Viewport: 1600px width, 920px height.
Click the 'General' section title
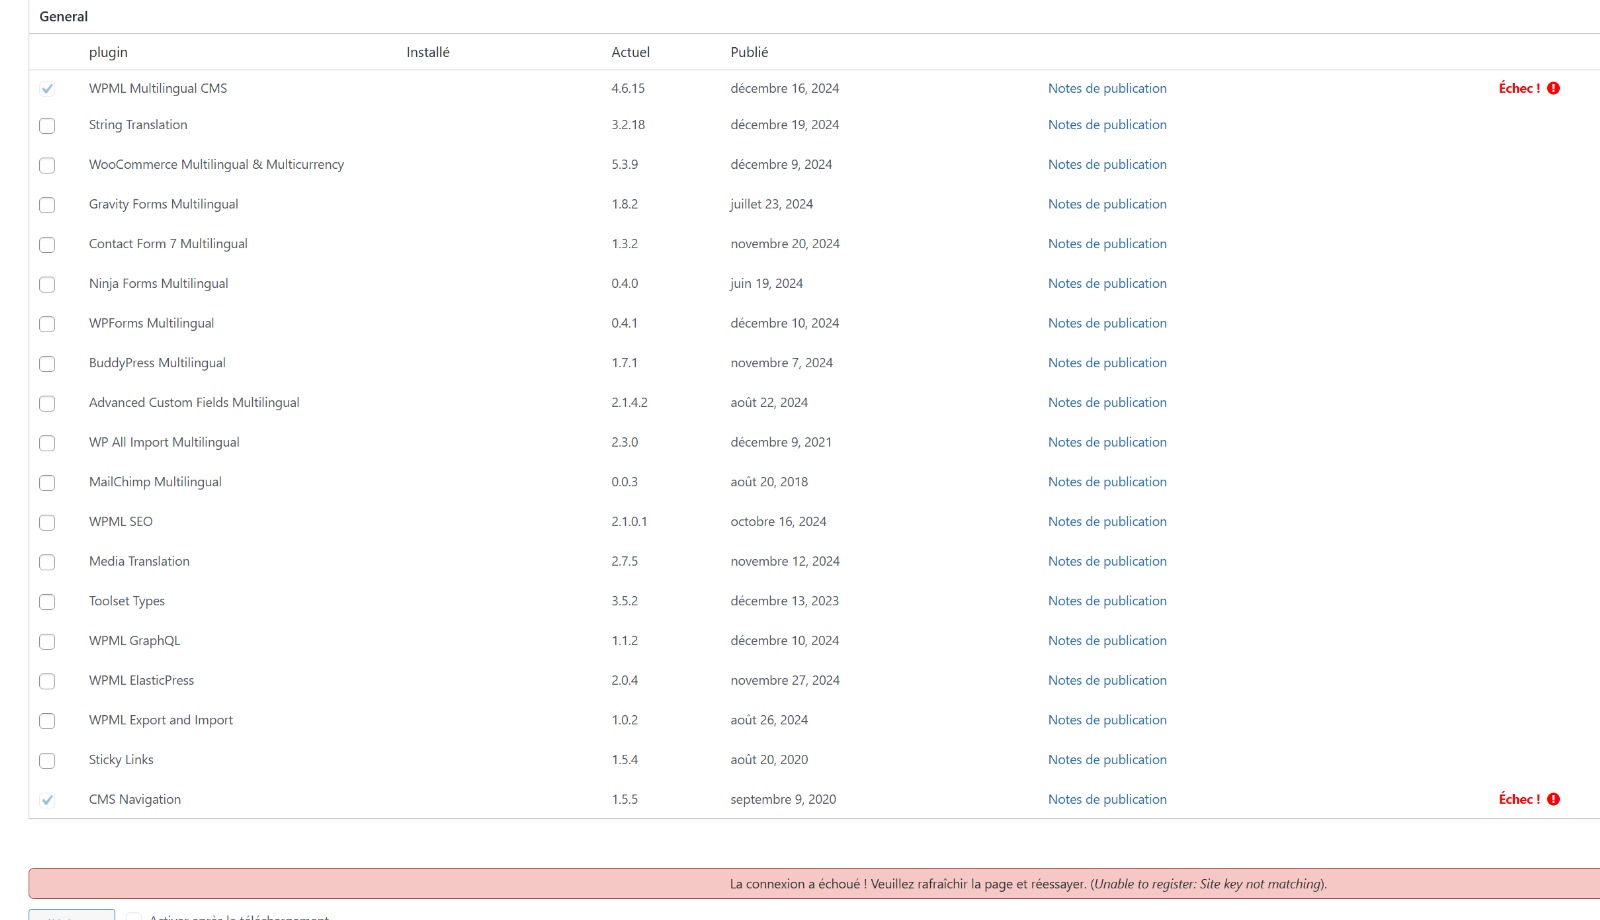(x=64, y=16)
